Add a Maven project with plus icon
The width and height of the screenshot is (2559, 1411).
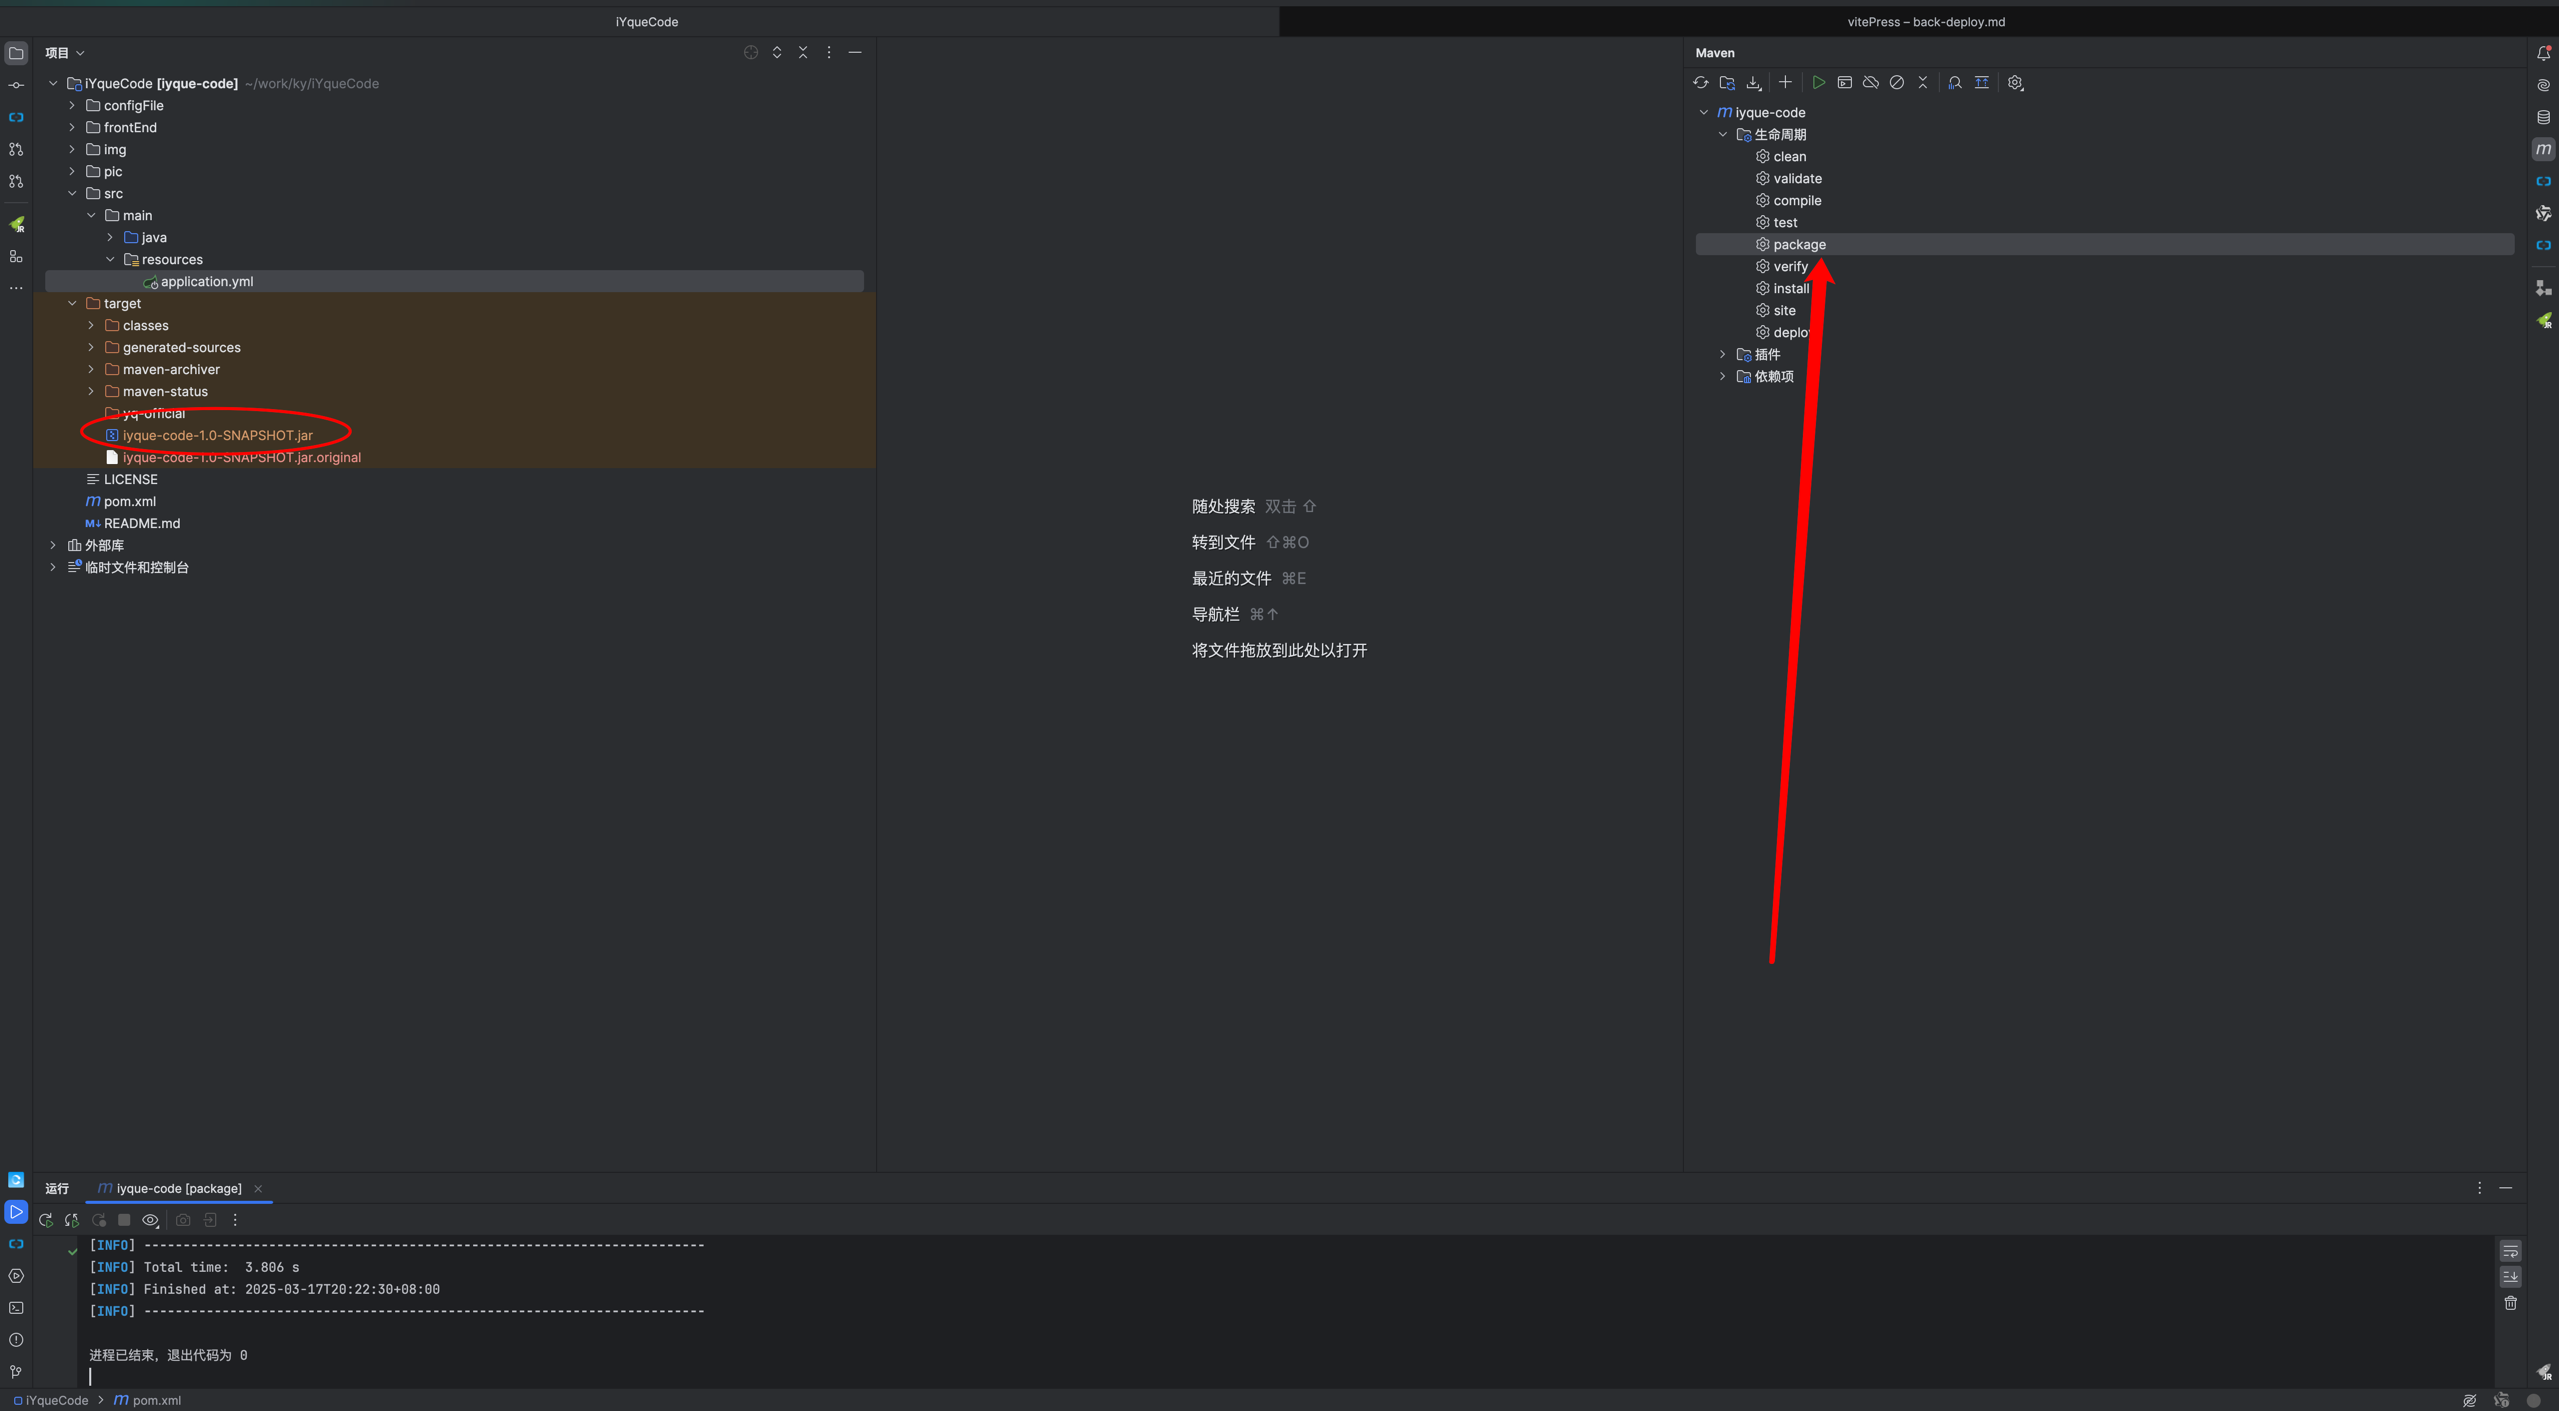click(x=1785, y=83)
